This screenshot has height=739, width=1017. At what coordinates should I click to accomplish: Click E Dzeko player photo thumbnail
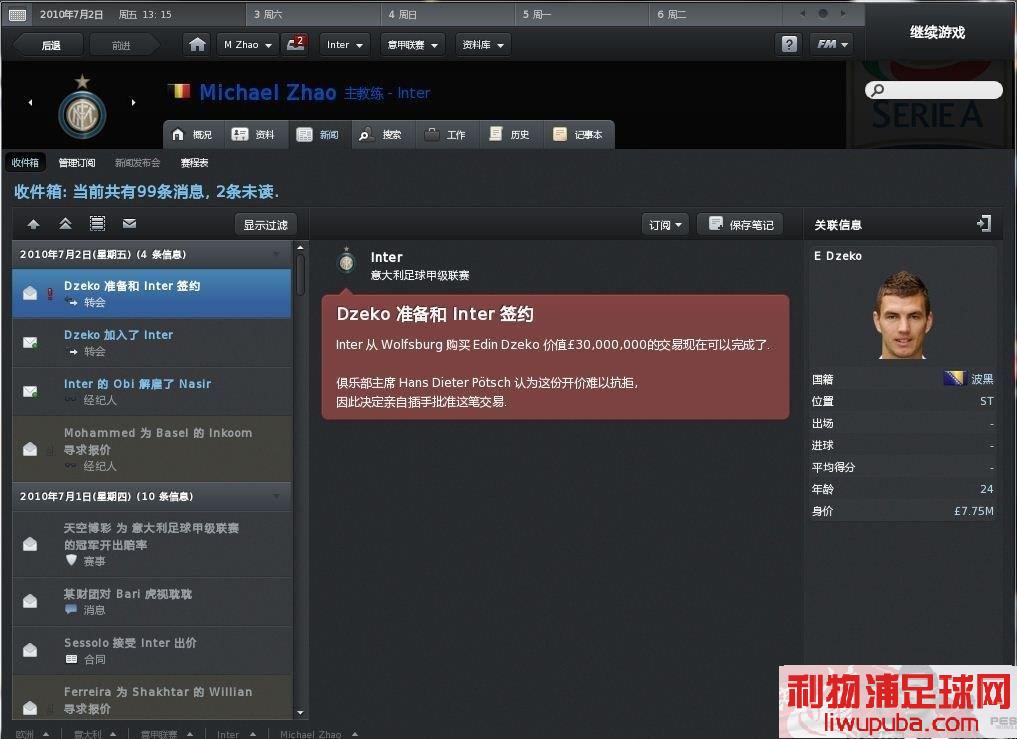click(903, 315)
